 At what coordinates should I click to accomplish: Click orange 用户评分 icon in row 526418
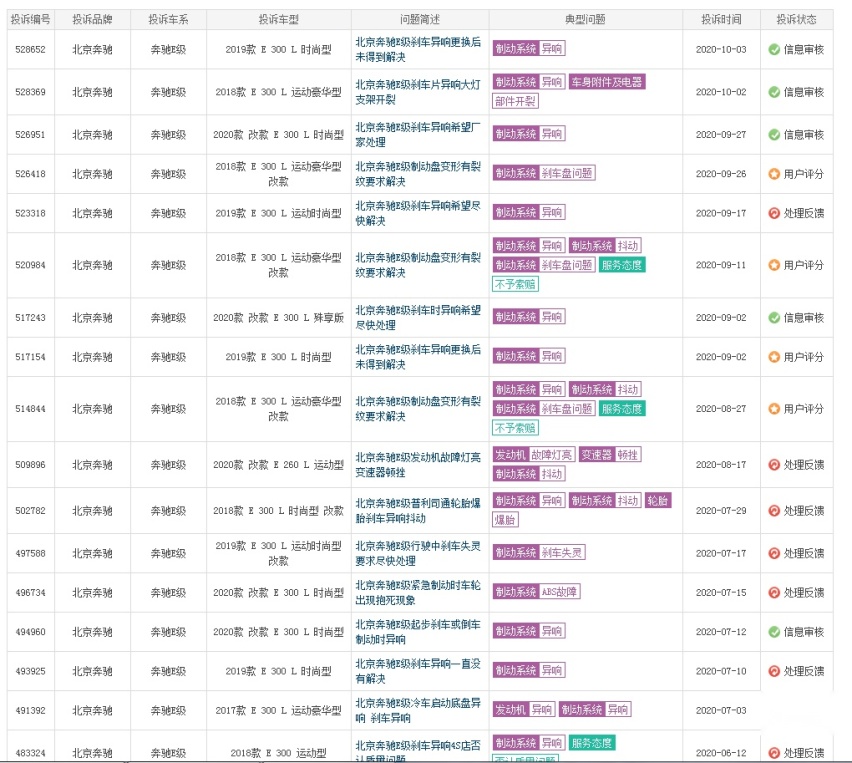pyautogui.click(x=774, y=174)
